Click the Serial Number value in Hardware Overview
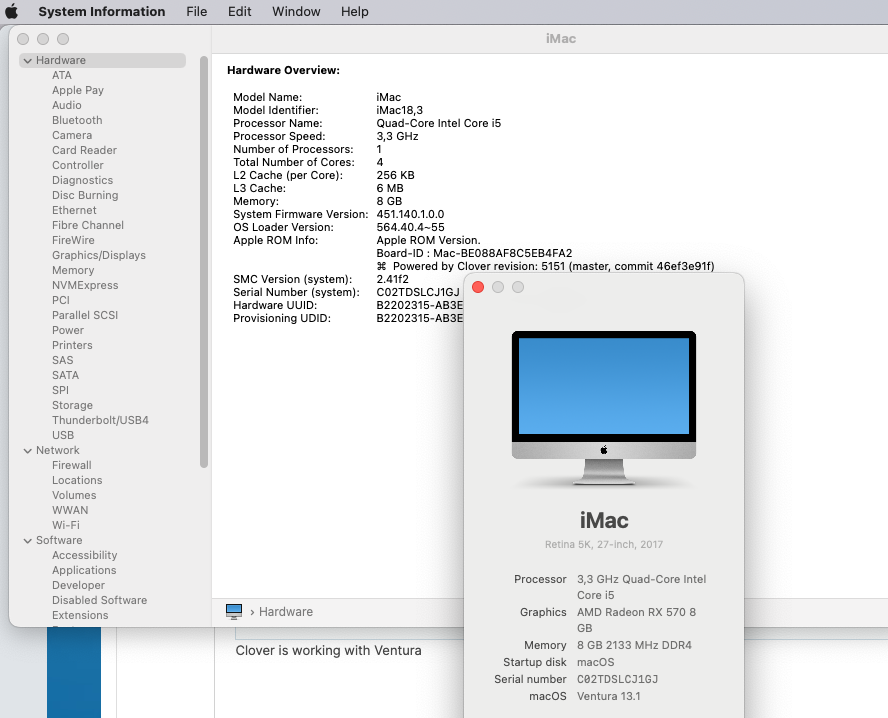Image resolution: width=888 pixels, height=718 pixels. (418, 293)
